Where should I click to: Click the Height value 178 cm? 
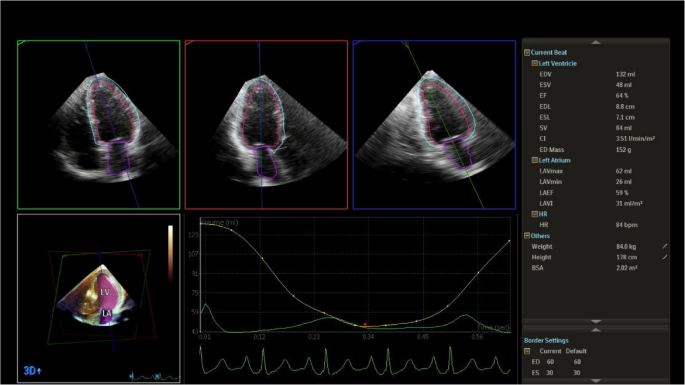point(626,257)
